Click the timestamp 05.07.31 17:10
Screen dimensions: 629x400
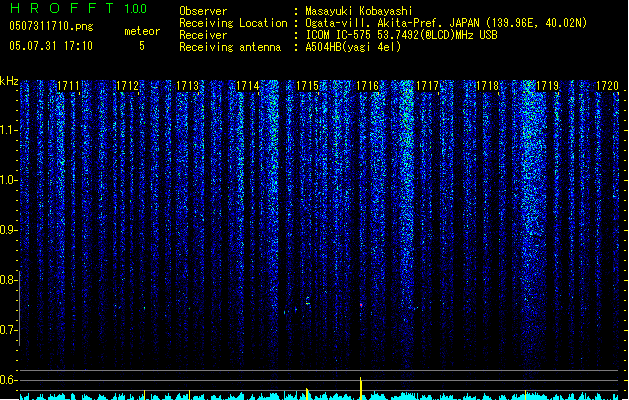[51, 46]
